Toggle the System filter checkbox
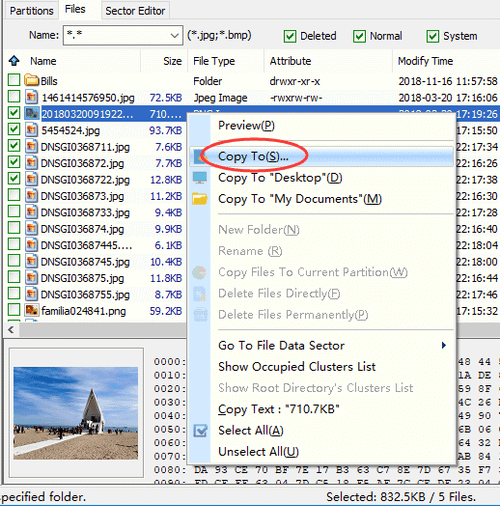This screenshot has width=500, height=506. click(x=433, y=36)
